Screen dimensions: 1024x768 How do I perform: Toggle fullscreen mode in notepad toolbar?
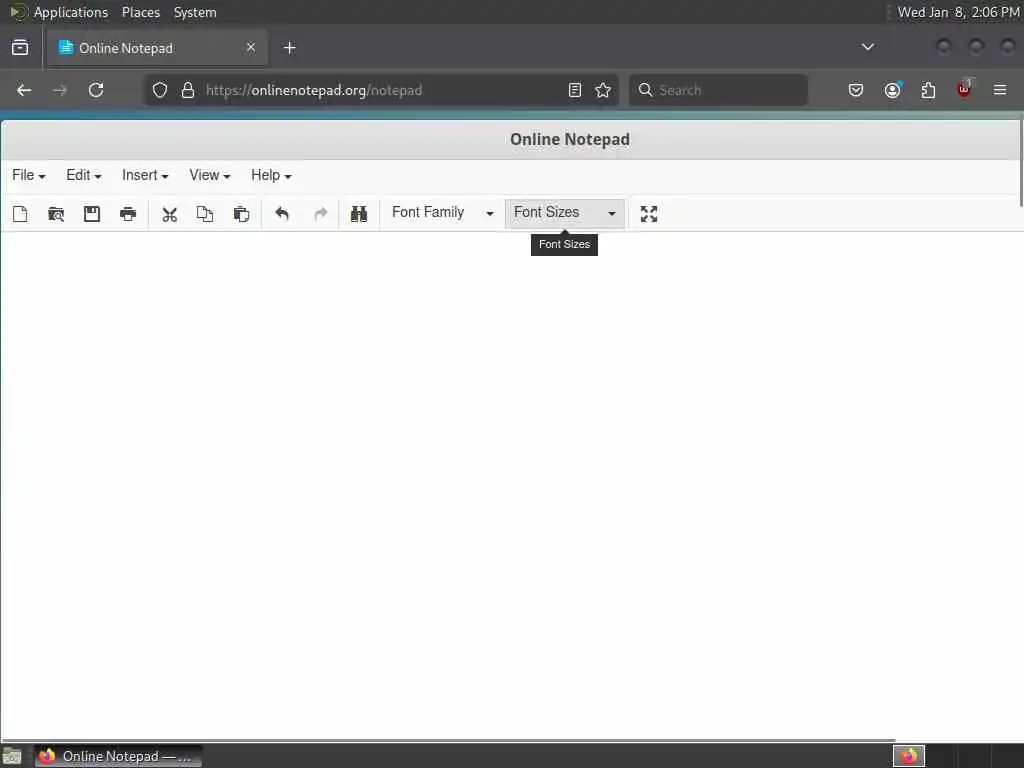click(648, 214)
